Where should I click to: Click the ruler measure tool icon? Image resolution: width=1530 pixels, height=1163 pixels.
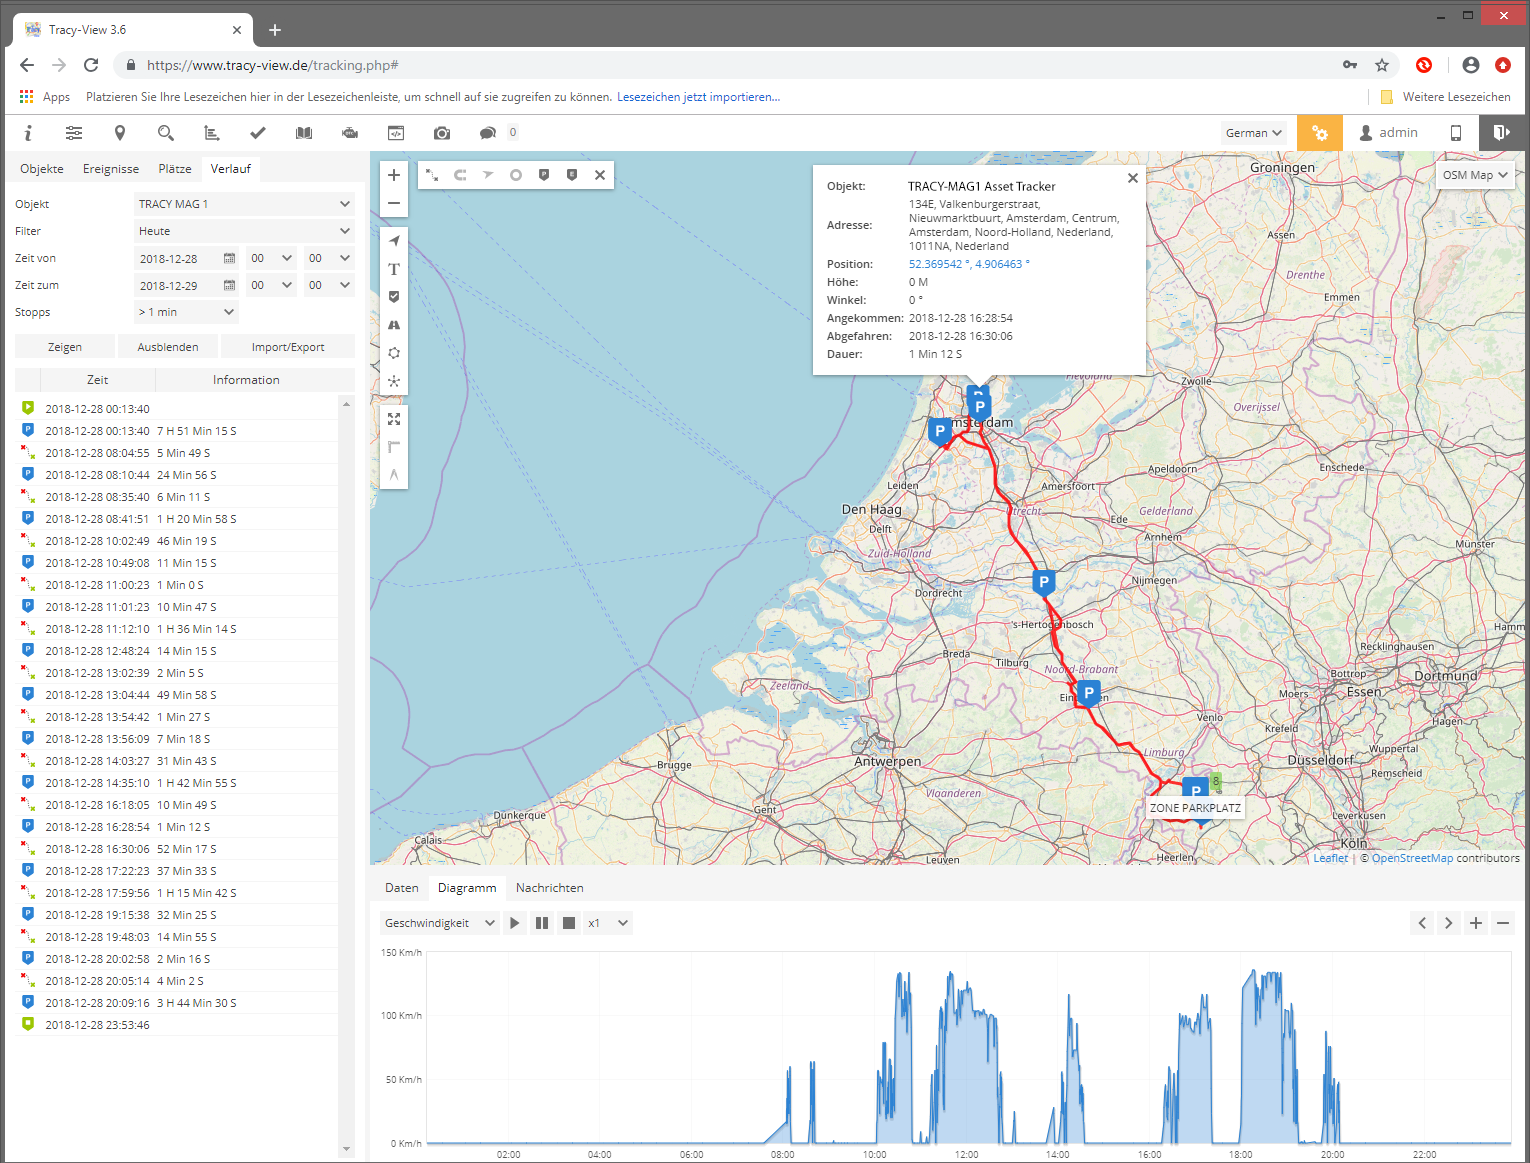pyautogui.click(x=394, y=447)
